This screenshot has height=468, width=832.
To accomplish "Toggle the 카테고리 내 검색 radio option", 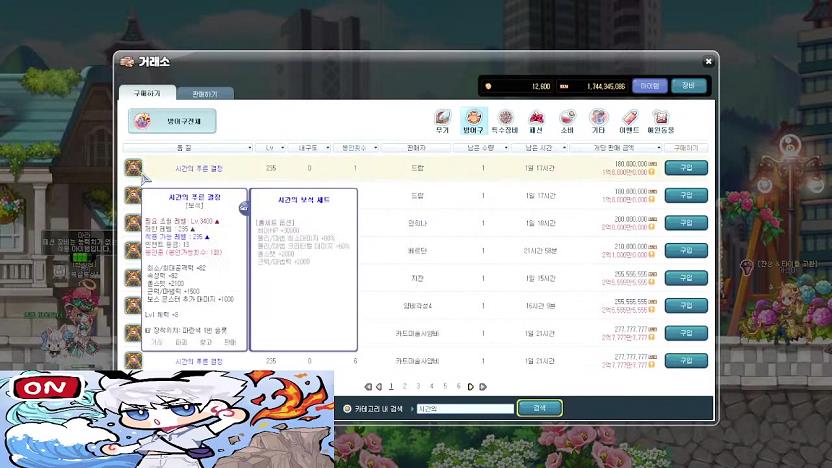I will [x=347, y=409].
